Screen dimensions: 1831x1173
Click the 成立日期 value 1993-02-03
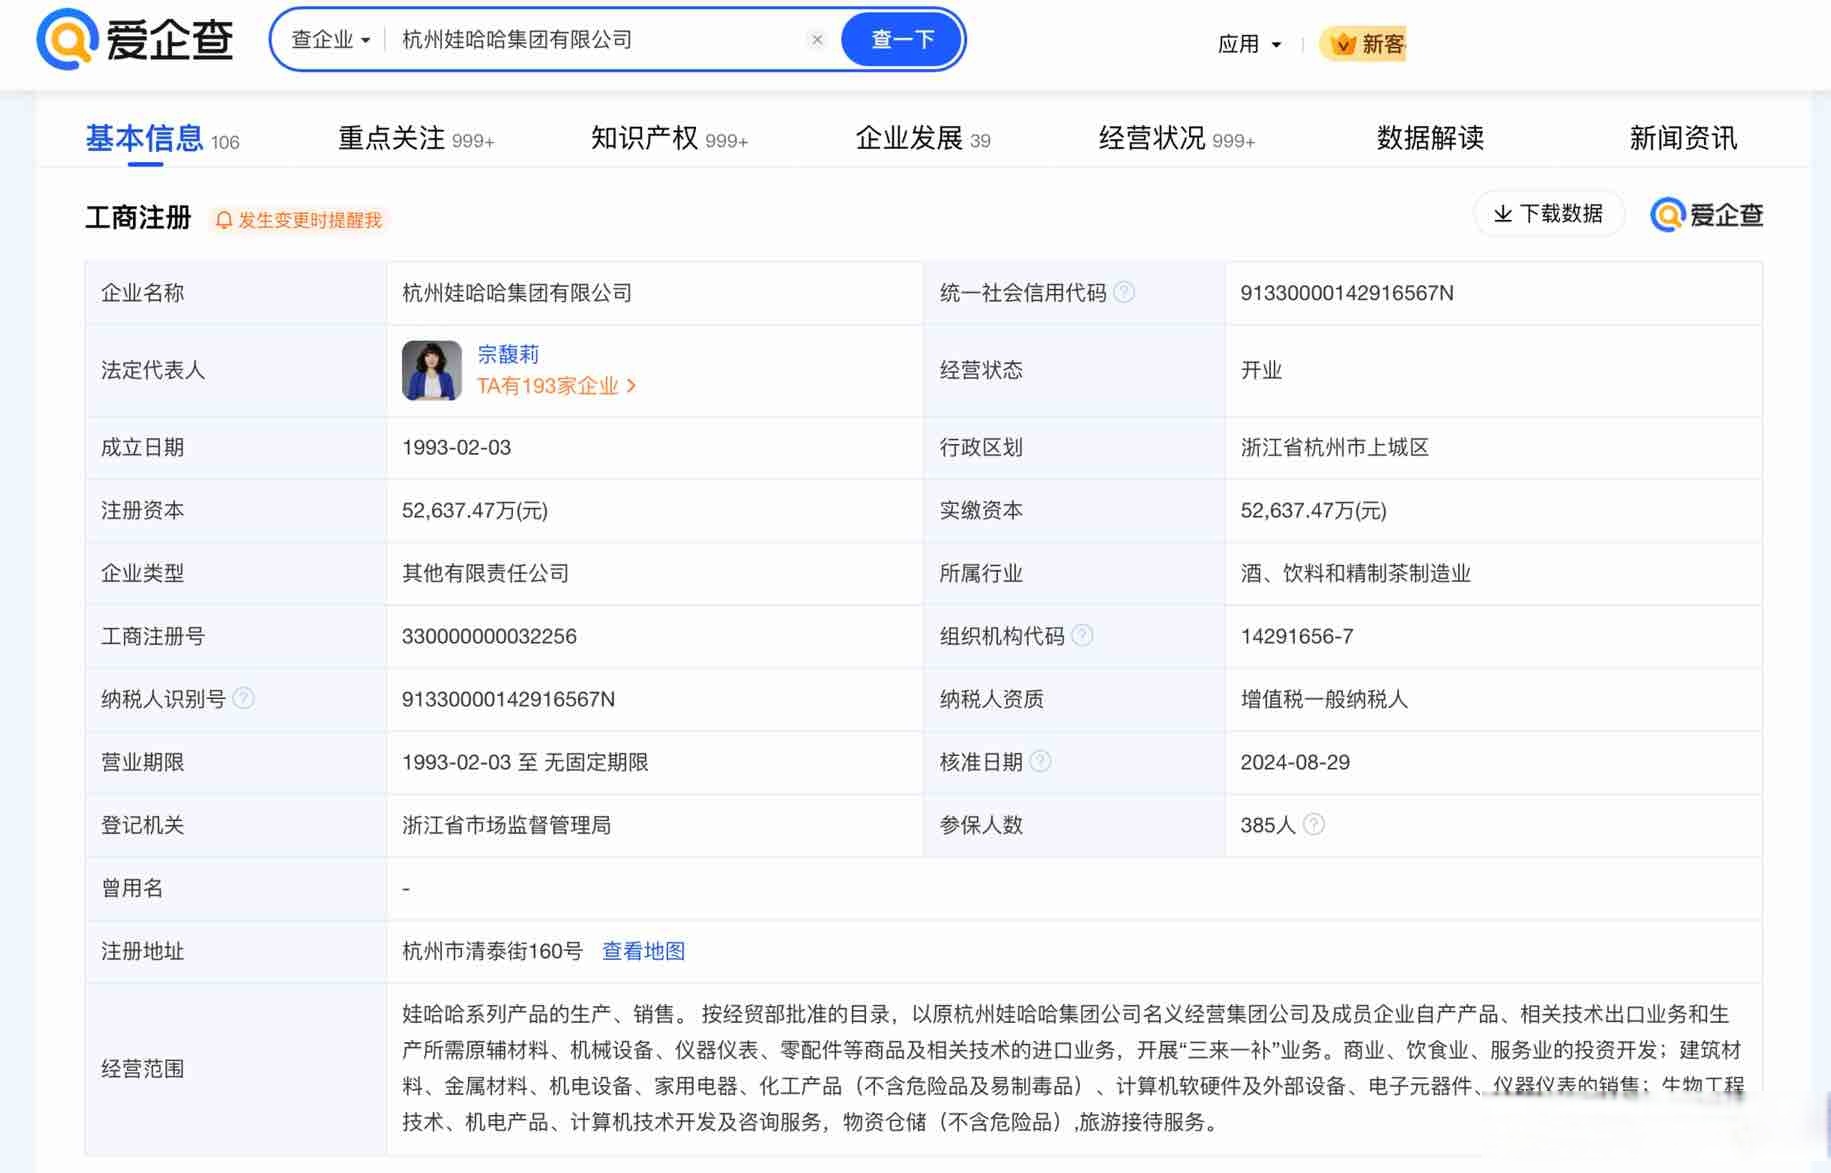[456, 447]
